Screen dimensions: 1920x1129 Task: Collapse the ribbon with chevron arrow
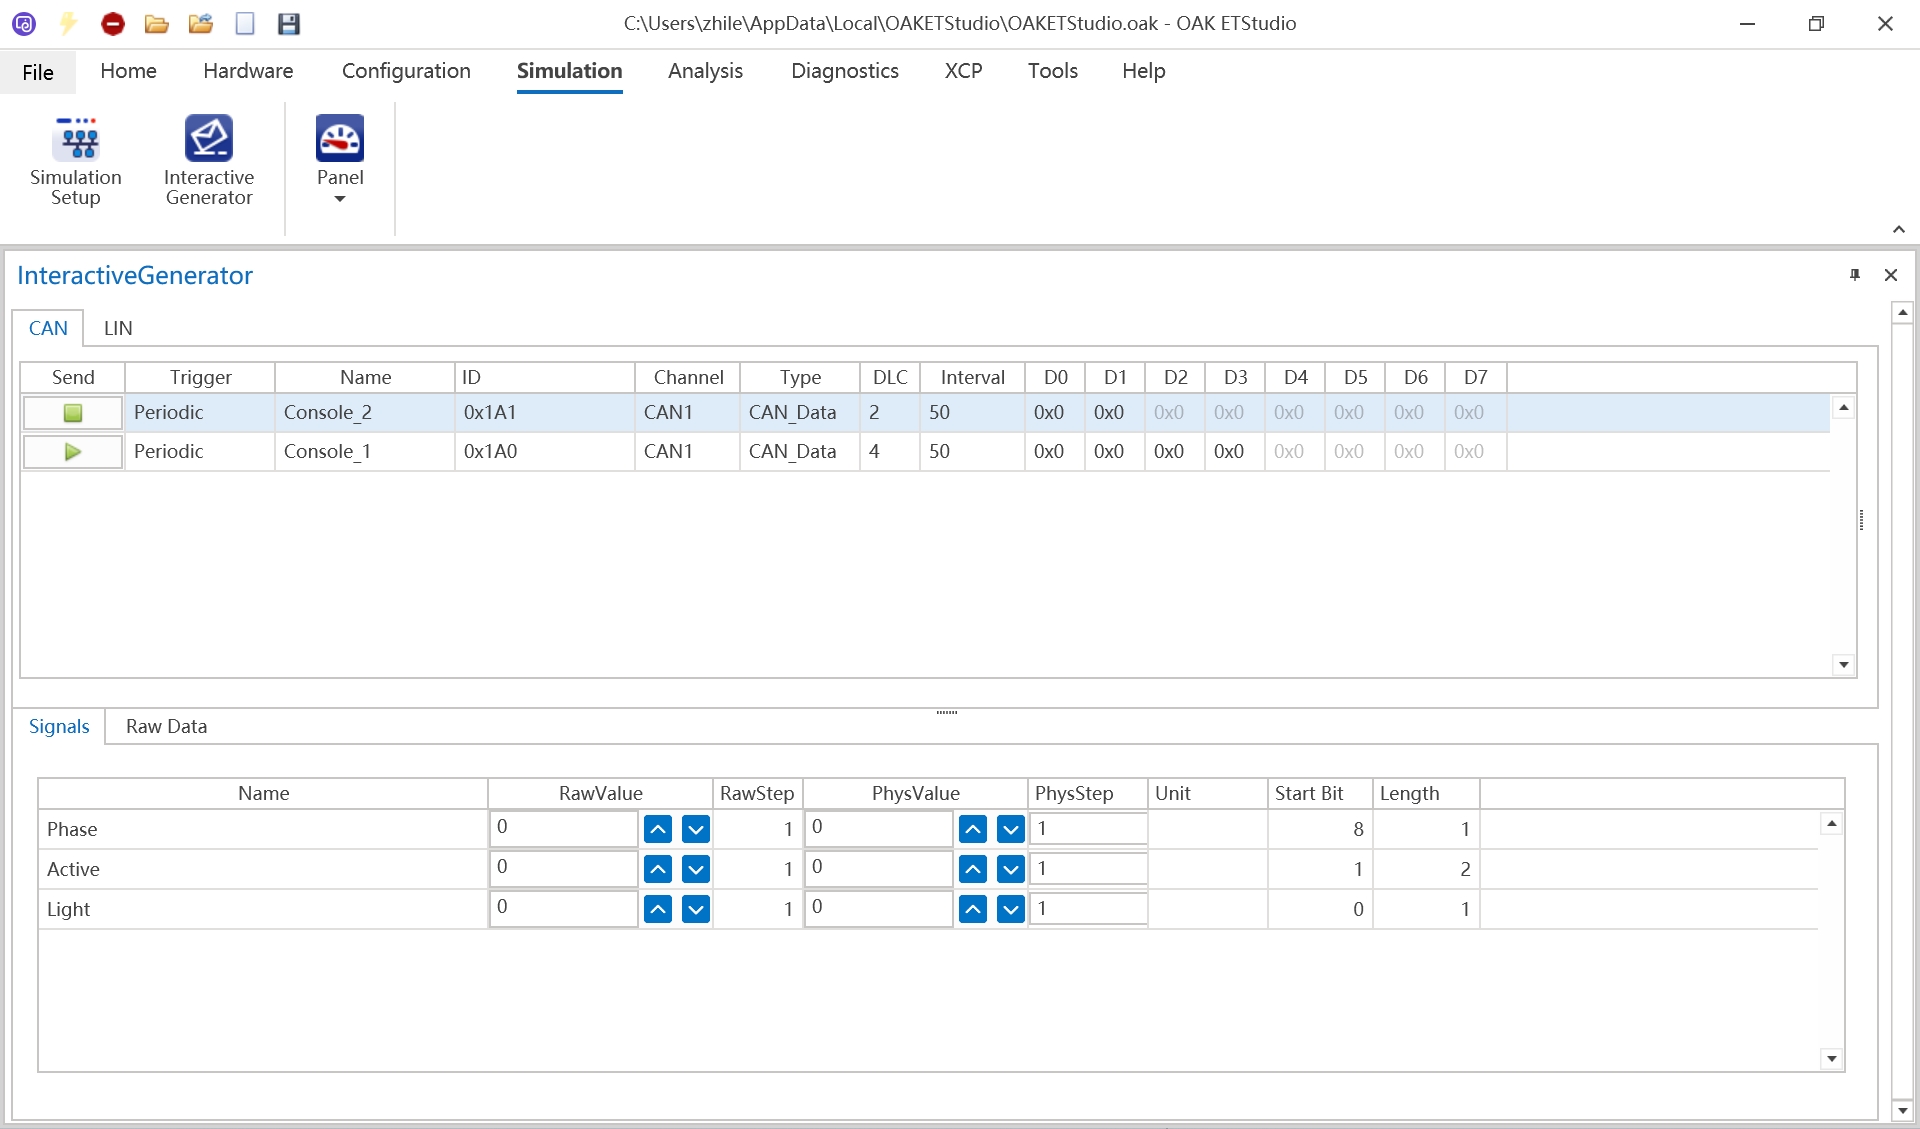1899,230
